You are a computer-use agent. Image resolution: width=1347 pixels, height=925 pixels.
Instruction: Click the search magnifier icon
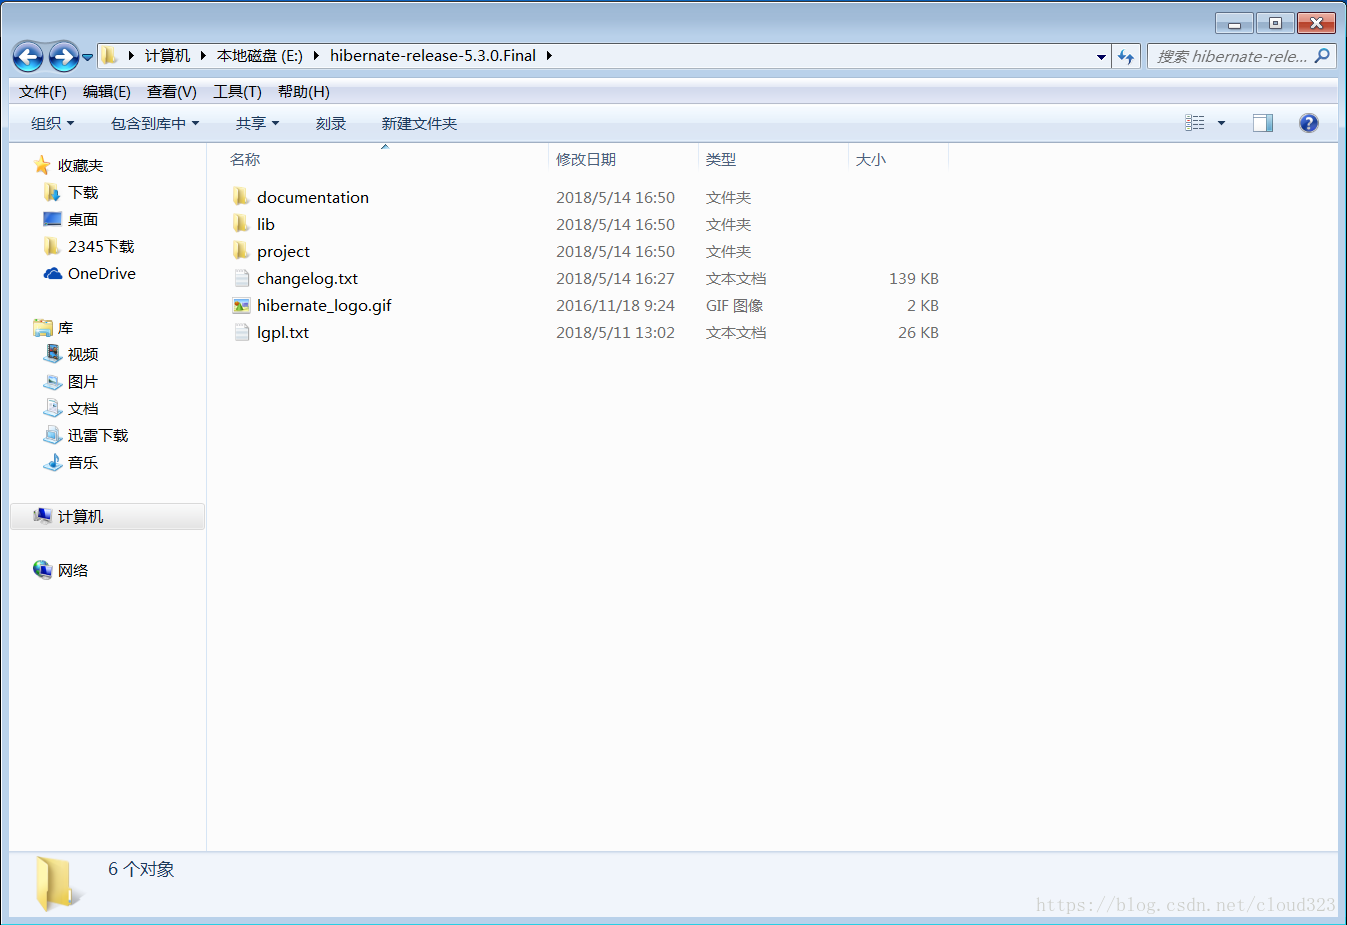click(1322, 56)
